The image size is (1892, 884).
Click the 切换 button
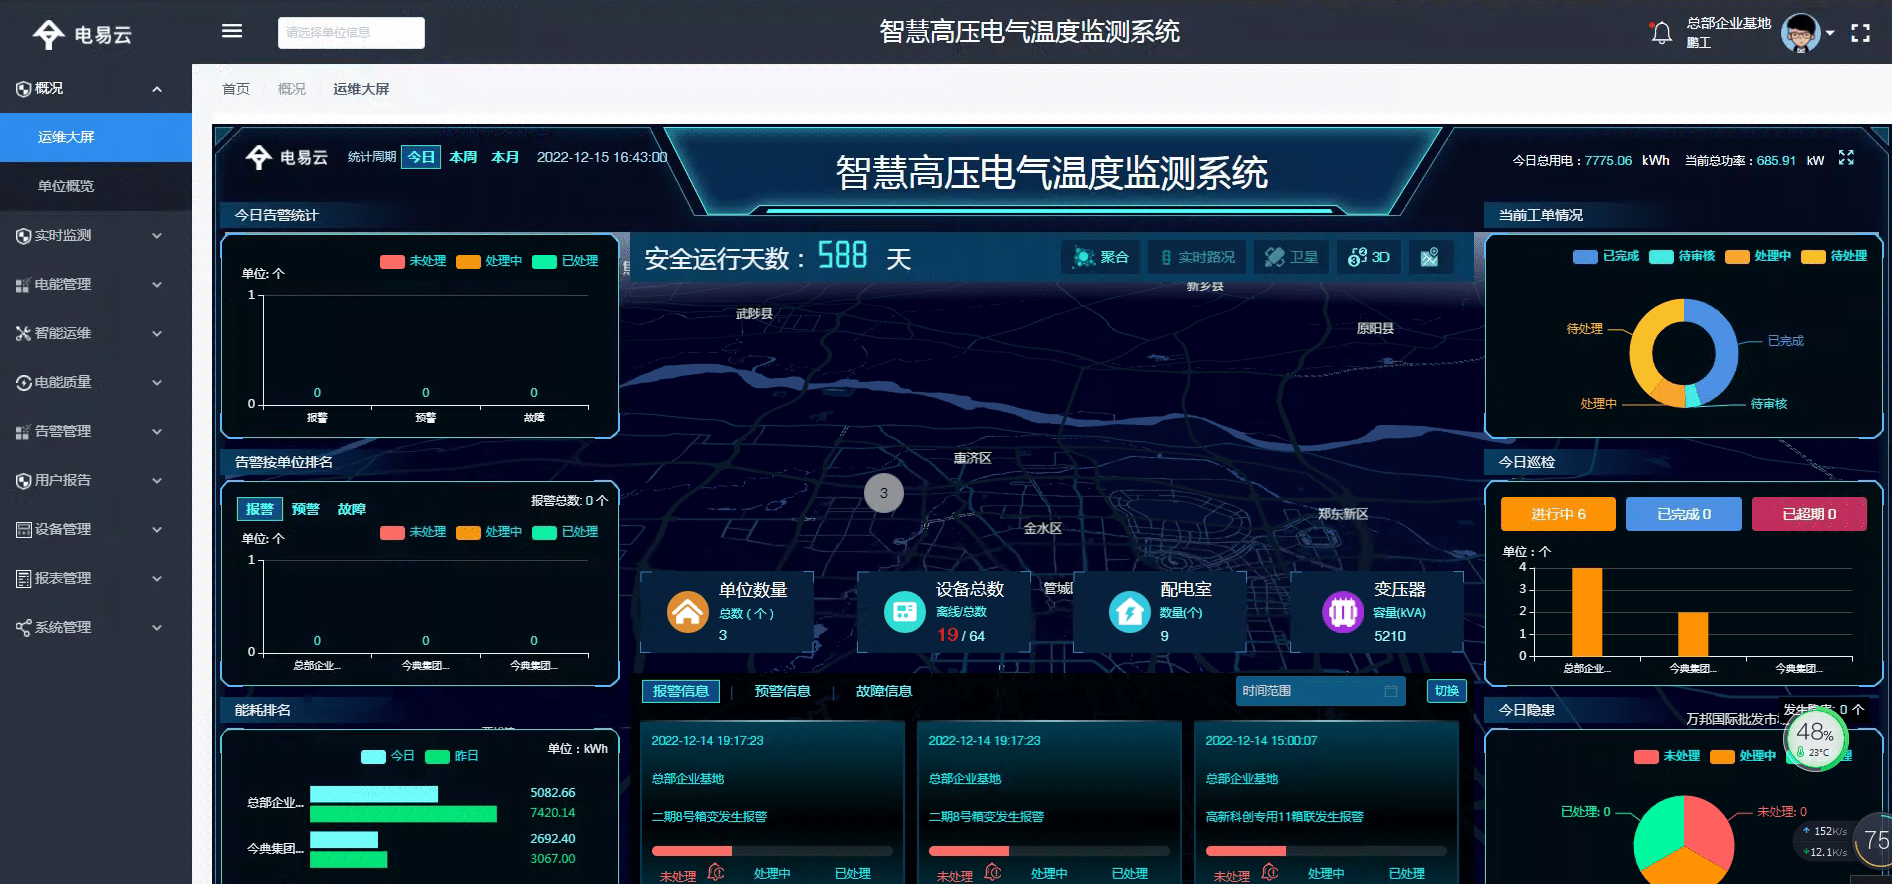[1446, 691]
